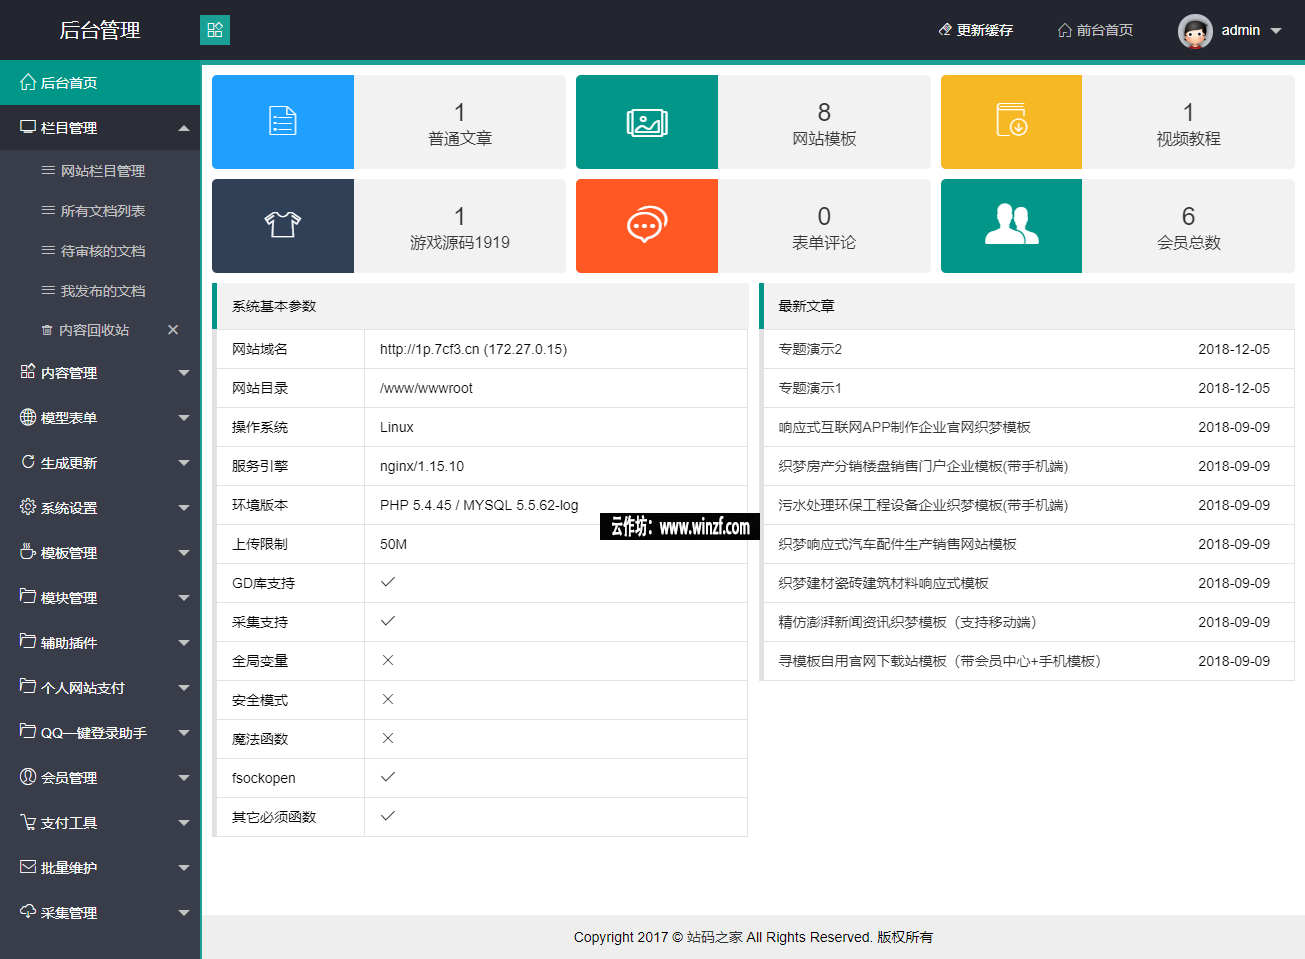
Task: Open 内容回收站 submenu item
Action: [x=94, y=330]
